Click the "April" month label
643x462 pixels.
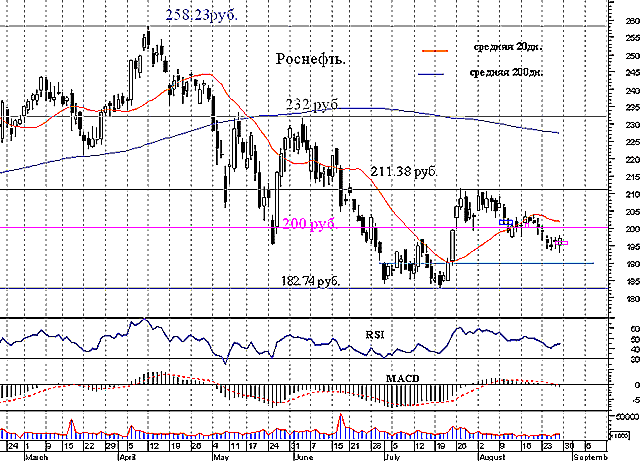click(x=129, y=457)
